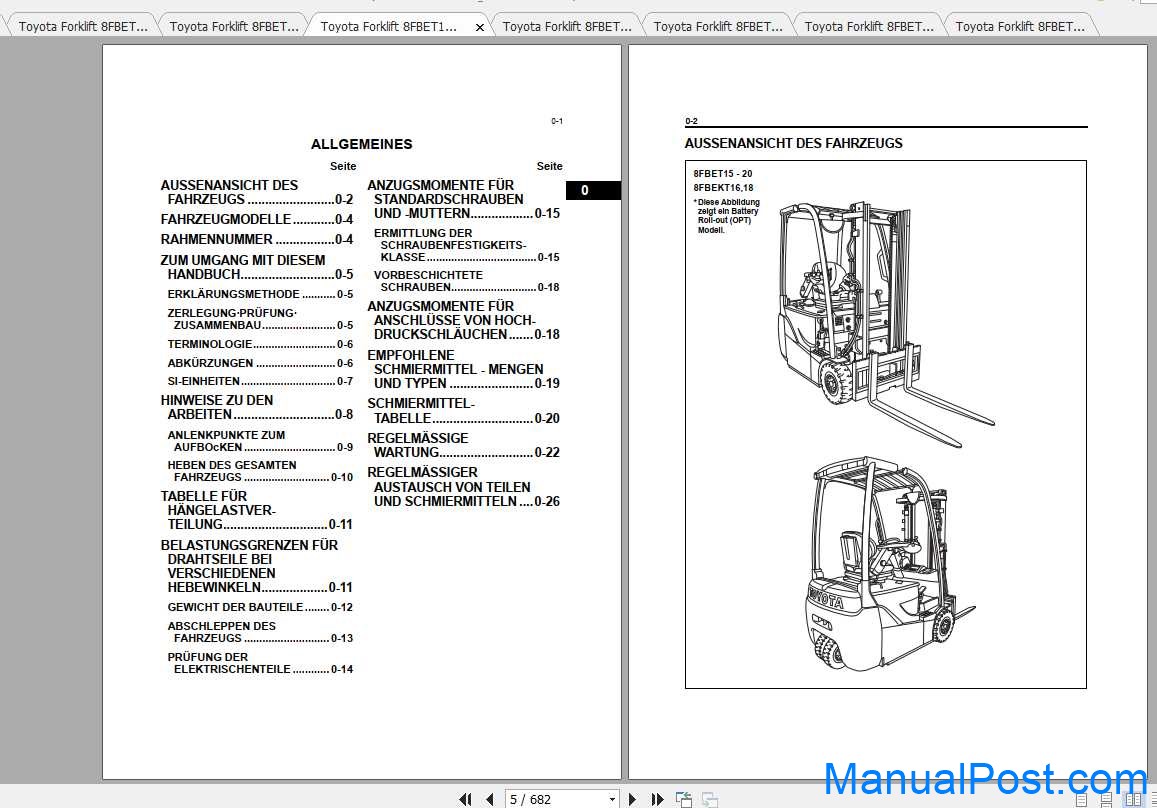Go to the first page of the document
Viewport: 1157px width, 808px height.
click(465, 799)
